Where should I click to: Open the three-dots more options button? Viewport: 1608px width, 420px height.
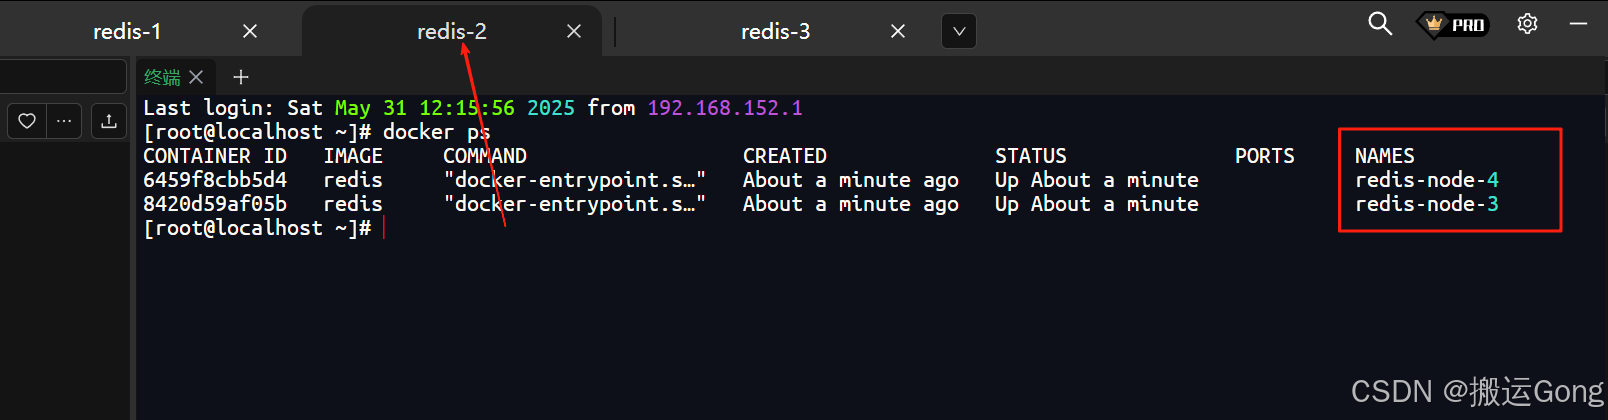coord(64,121)
